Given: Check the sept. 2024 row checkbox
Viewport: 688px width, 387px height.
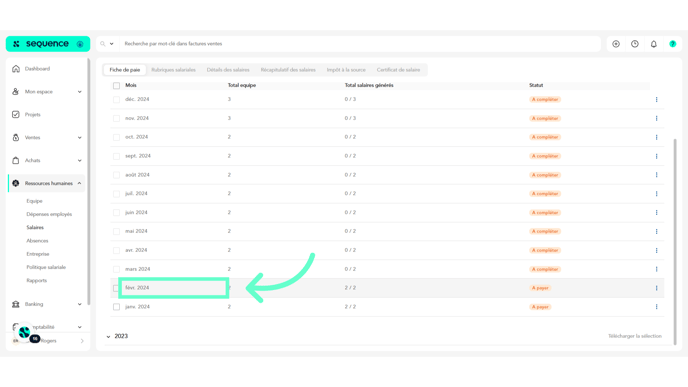Looking at the screenshot, I should click(116, 156).
